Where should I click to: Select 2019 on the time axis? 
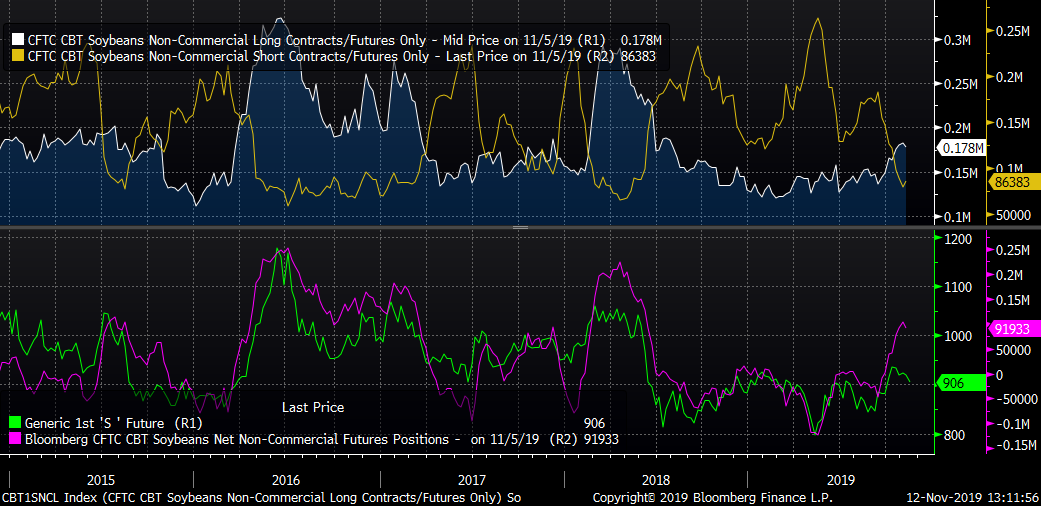(x=840, y=478)
